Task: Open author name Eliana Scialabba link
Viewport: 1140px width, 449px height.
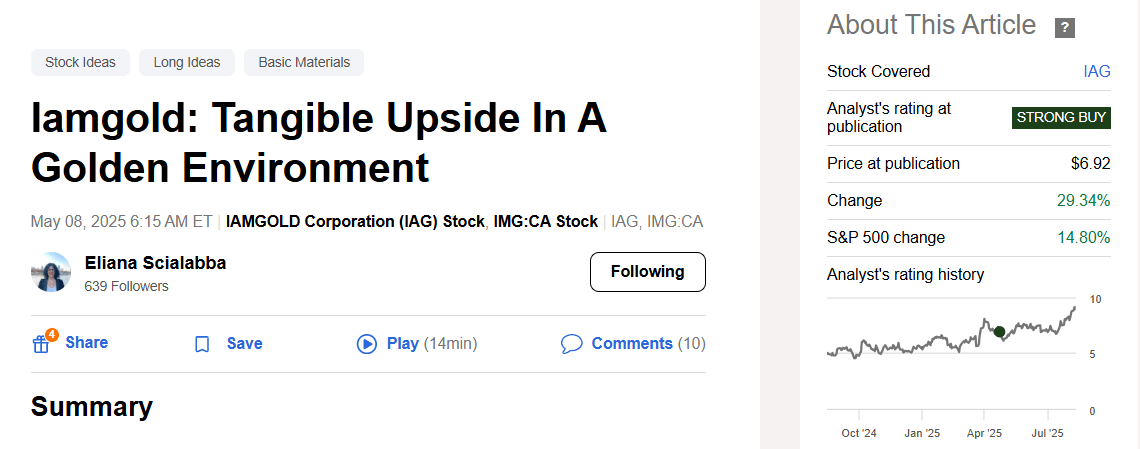Action: (x=155, y=263)
